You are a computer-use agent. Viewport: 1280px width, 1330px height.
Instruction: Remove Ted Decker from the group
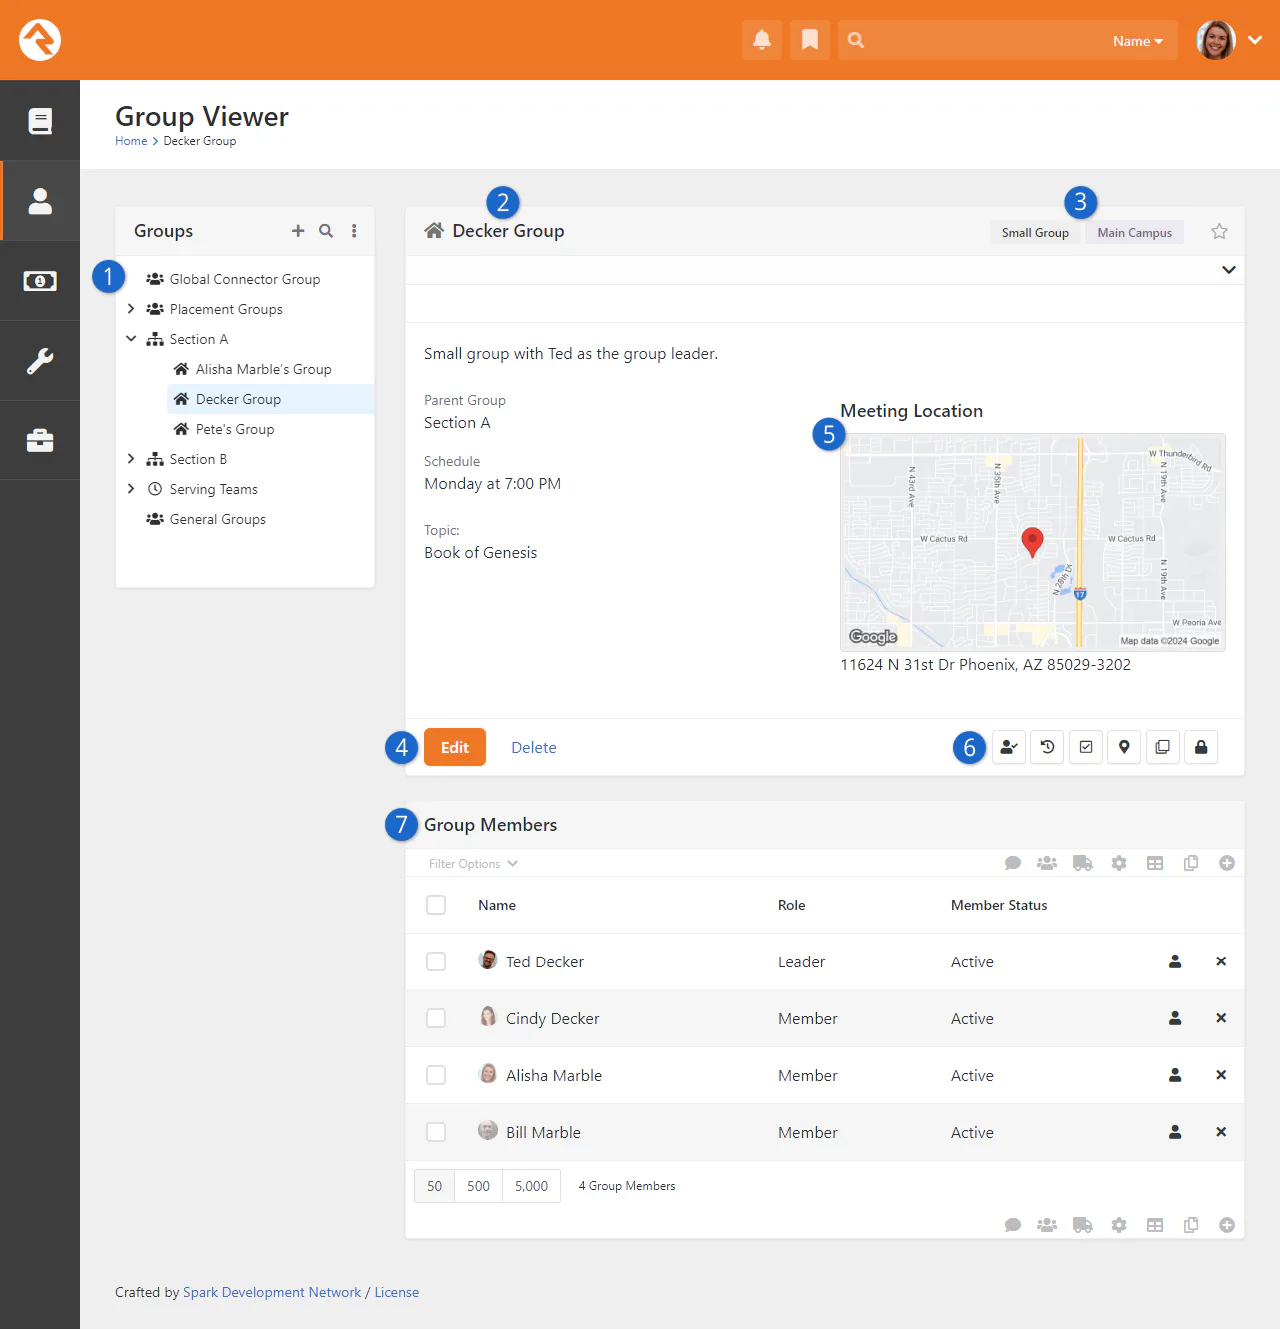(1221, 961)
